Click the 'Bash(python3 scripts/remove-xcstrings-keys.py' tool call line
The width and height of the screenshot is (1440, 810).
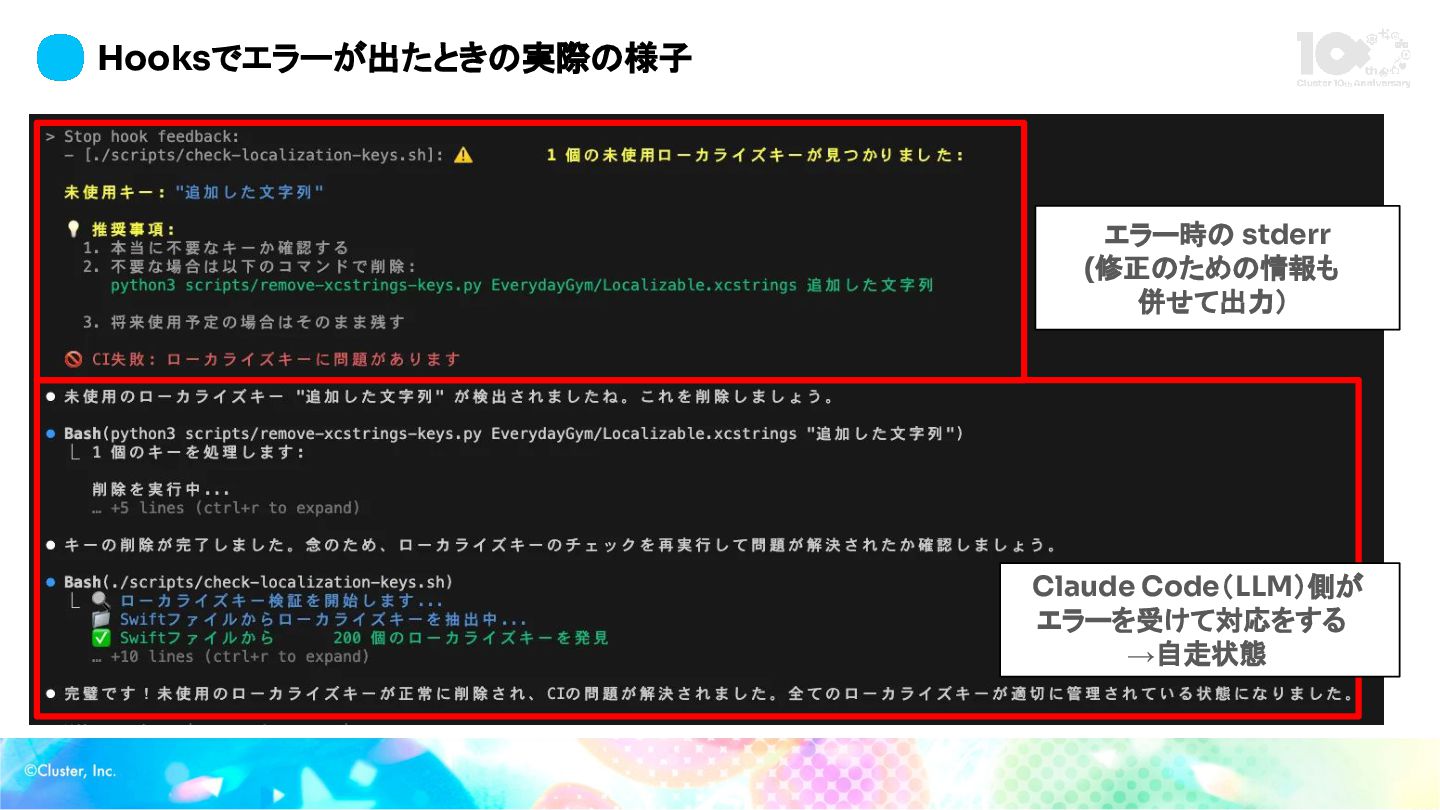513,434
